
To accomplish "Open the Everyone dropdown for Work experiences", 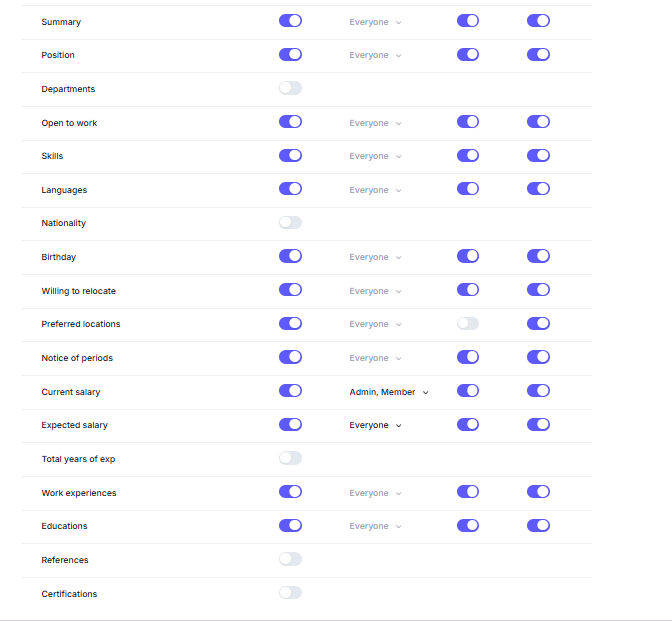I will 375,493.
